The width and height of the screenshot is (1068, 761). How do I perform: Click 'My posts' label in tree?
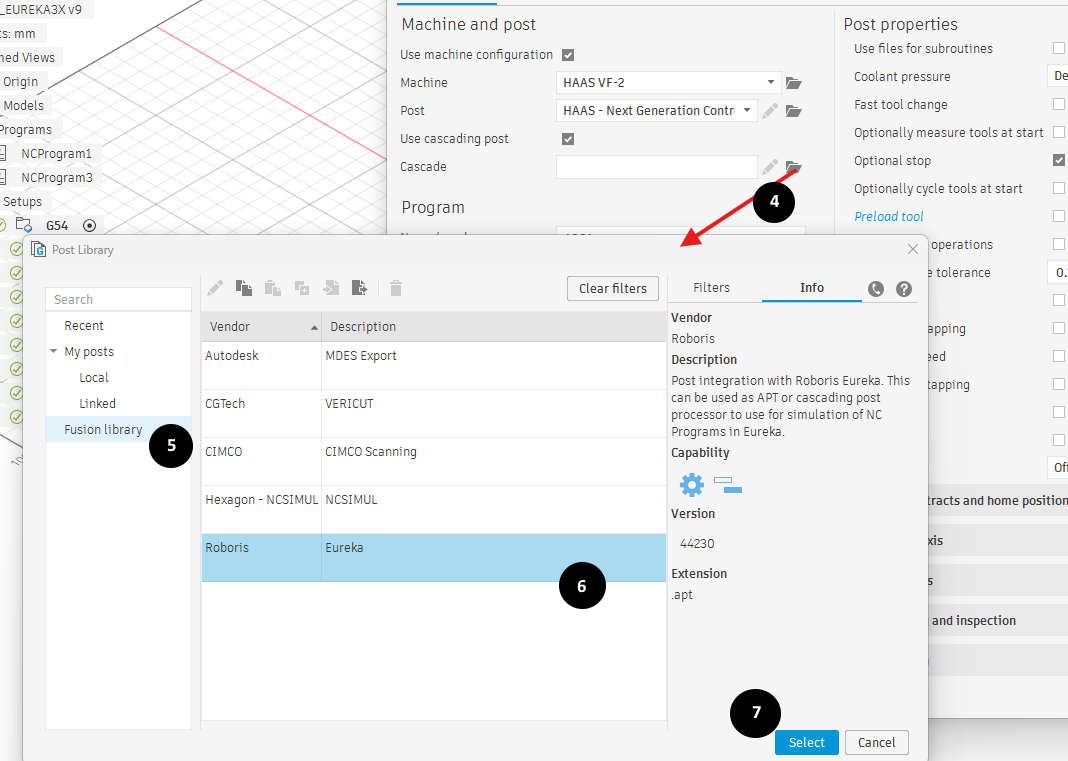(x=89, y=352)
